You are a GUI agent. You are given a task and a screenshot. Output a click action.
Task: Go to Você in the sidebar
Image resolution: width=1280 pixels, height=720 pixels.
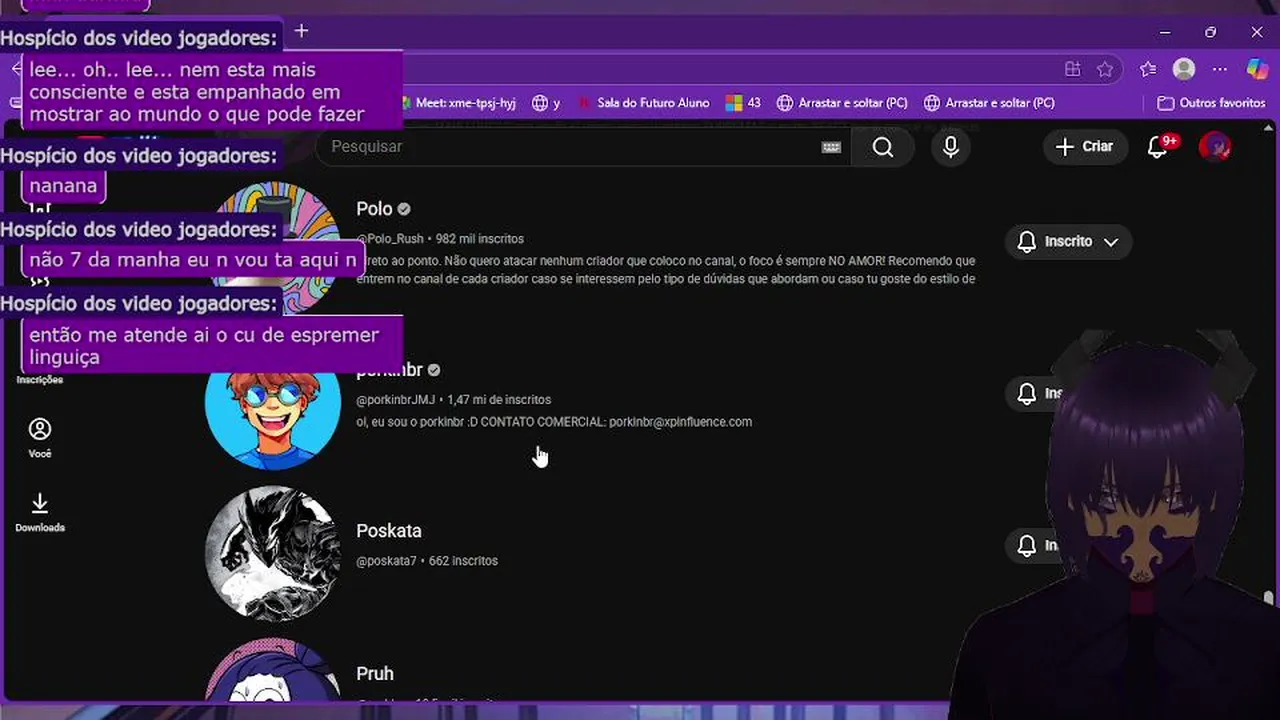pyautogui.click(x=40, y=438)
